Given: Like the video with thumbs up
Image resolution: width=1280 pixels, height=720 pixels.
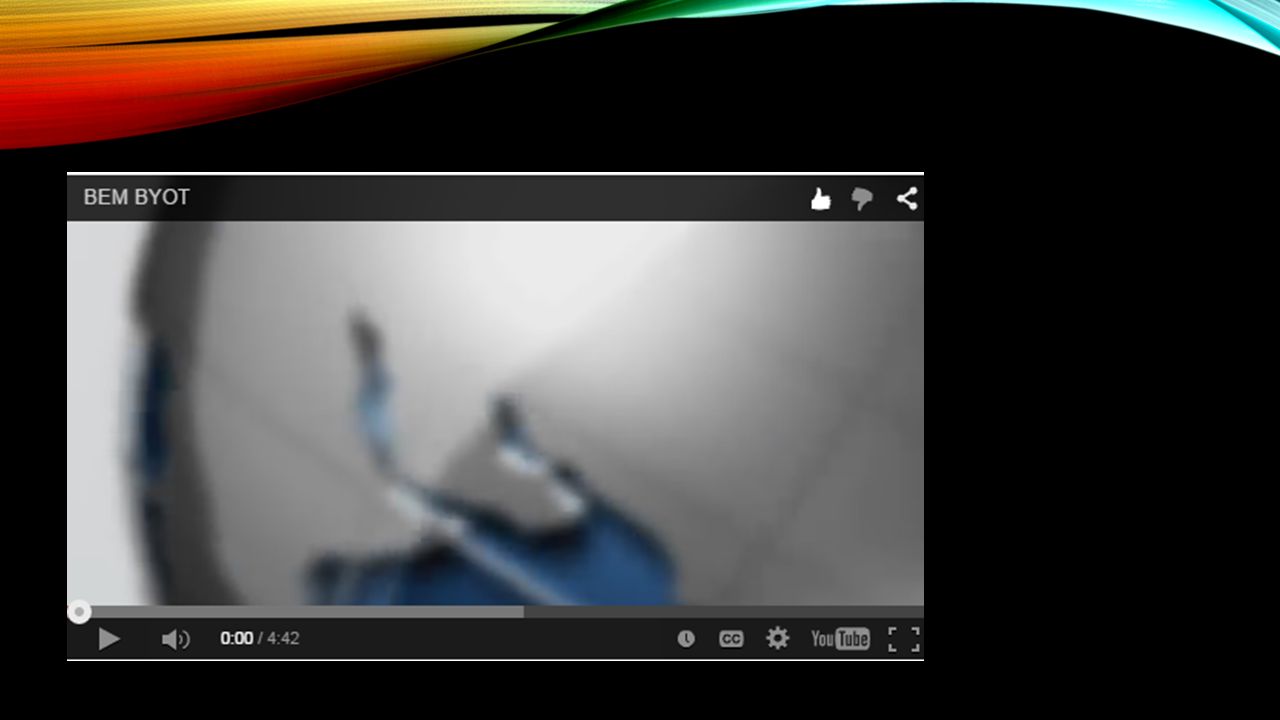Looking at the screenshot, I should point(820,199).
